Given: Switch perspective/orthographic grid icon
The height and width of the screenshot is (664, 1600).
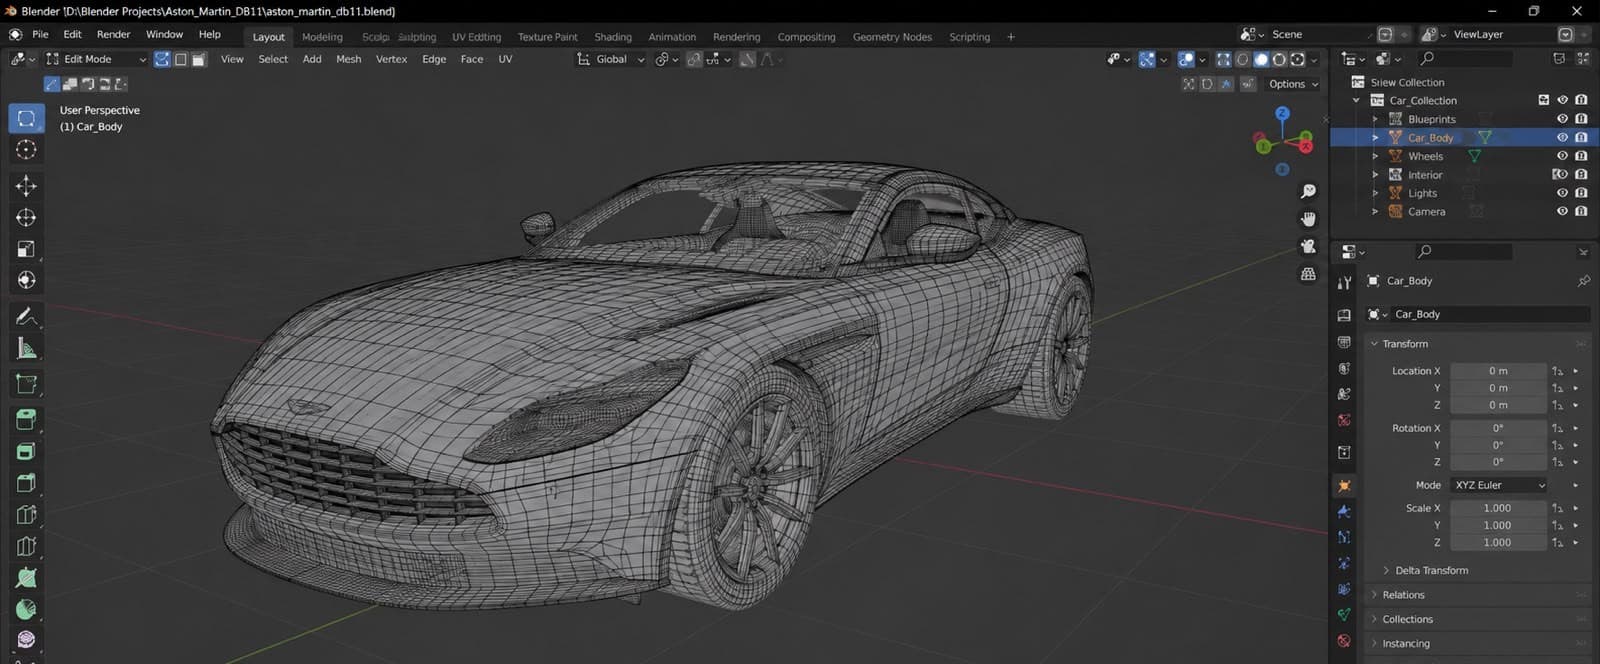Looking at the screenshot, I should point(1308,274).
